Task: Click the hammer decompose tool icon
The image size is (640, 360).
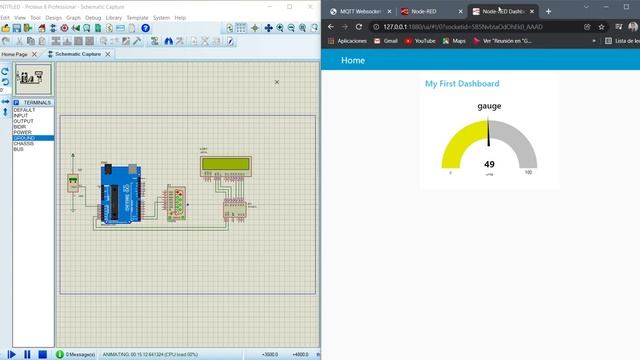Action: pyautogui.click(x=137, y=41)
